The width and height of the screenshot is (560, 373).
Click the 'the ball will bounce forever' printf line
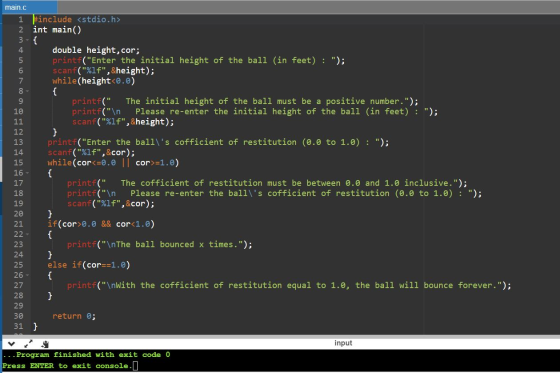289,285
